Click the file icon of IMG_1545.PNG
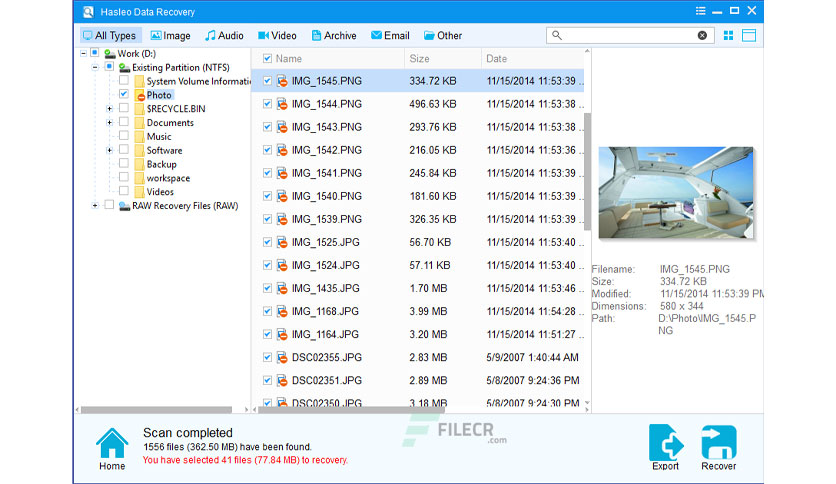 282,81
